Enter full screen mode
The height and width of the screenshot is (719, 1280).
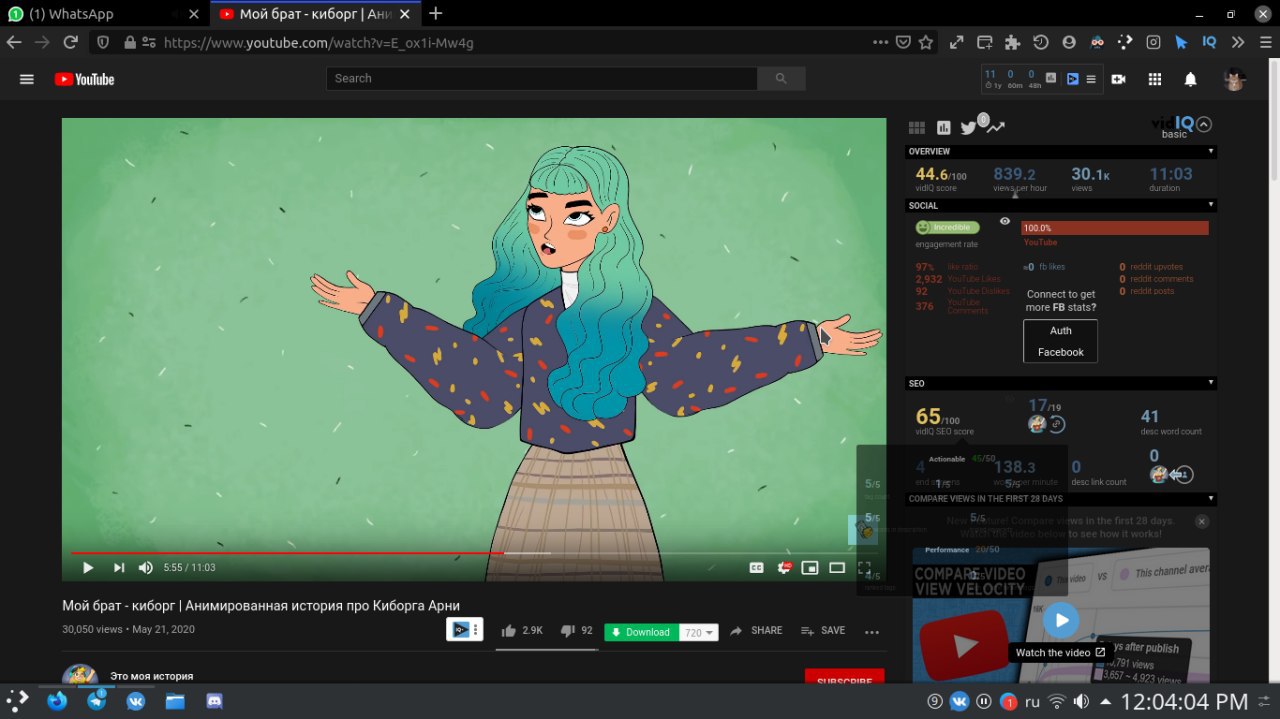(864, 567)
